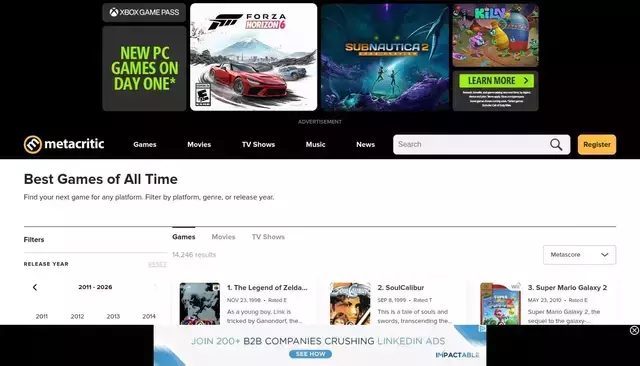The width and height of the screenshot is (640, 366).
Task: Select release year 2013
Action: (113, 316)
